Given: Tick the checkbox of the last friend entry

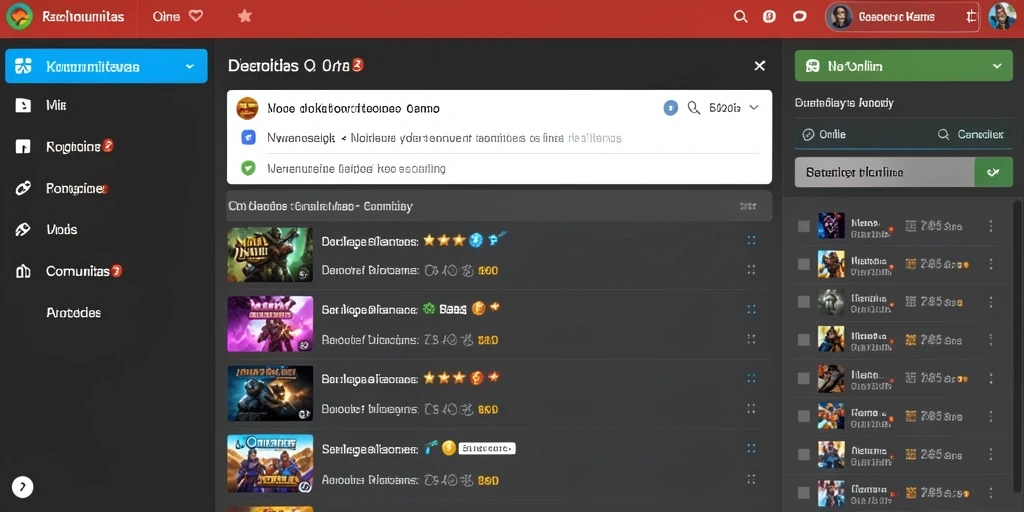Looking at the screenshot, I should click(x=804, y=492).
